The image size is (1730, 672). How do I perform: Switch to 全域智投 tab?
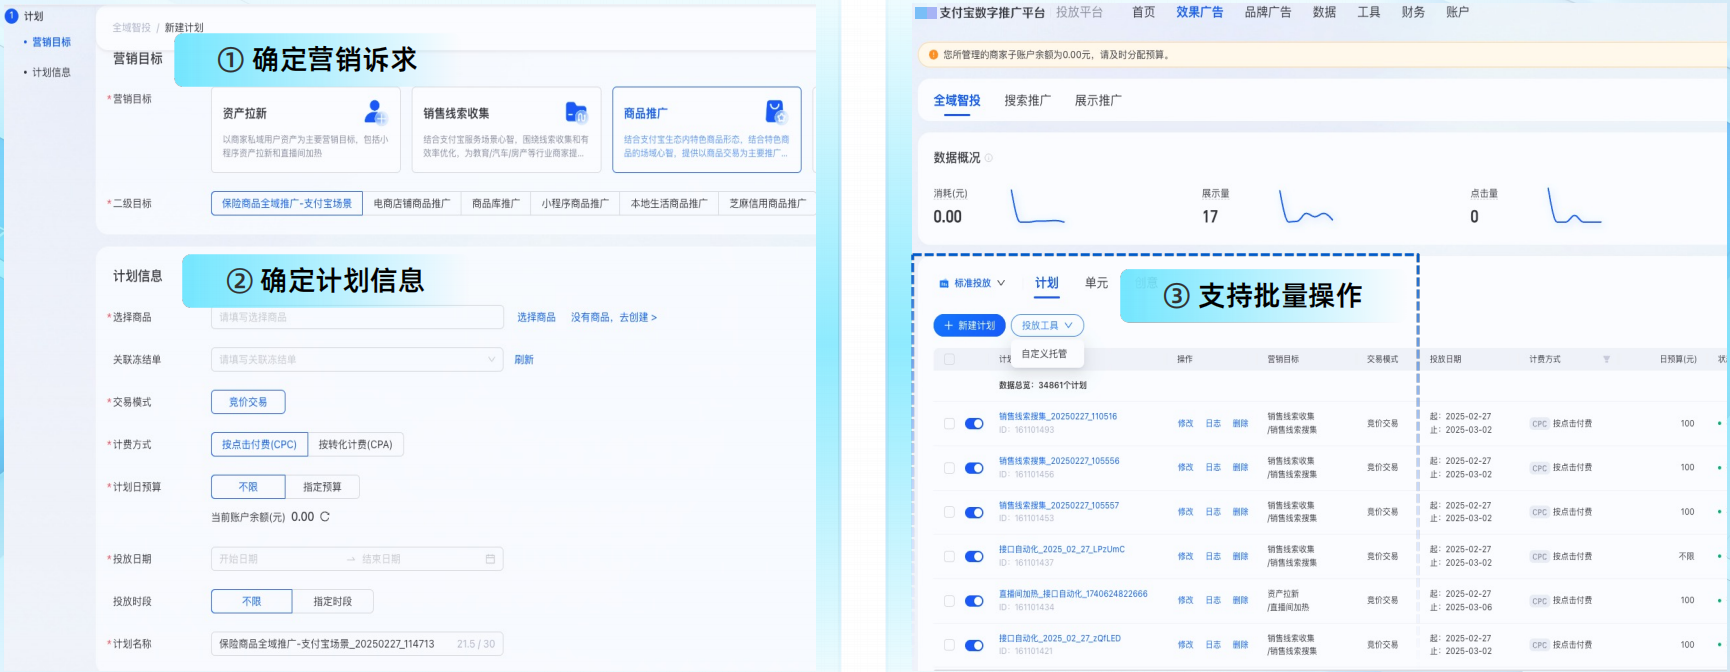[x=957, y=100]
